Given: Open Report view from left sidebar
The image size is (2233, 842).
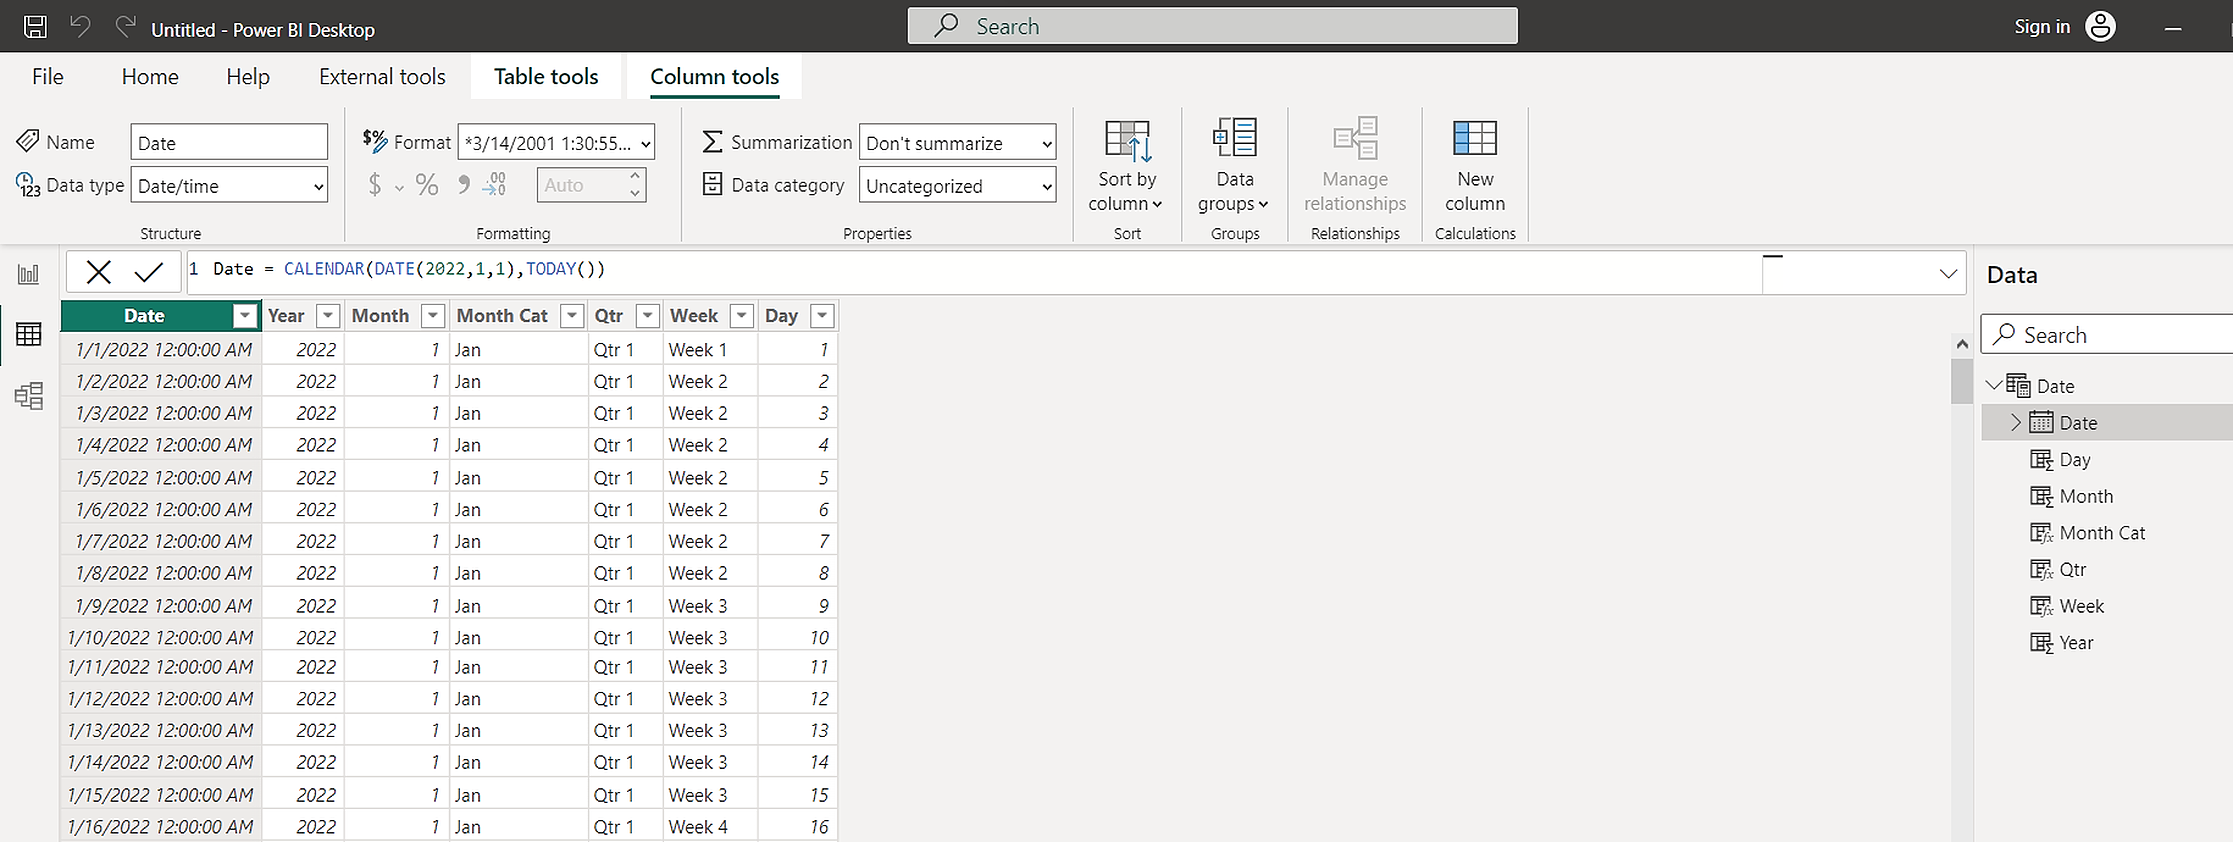Looking at the screenshot, I should 29,274.
